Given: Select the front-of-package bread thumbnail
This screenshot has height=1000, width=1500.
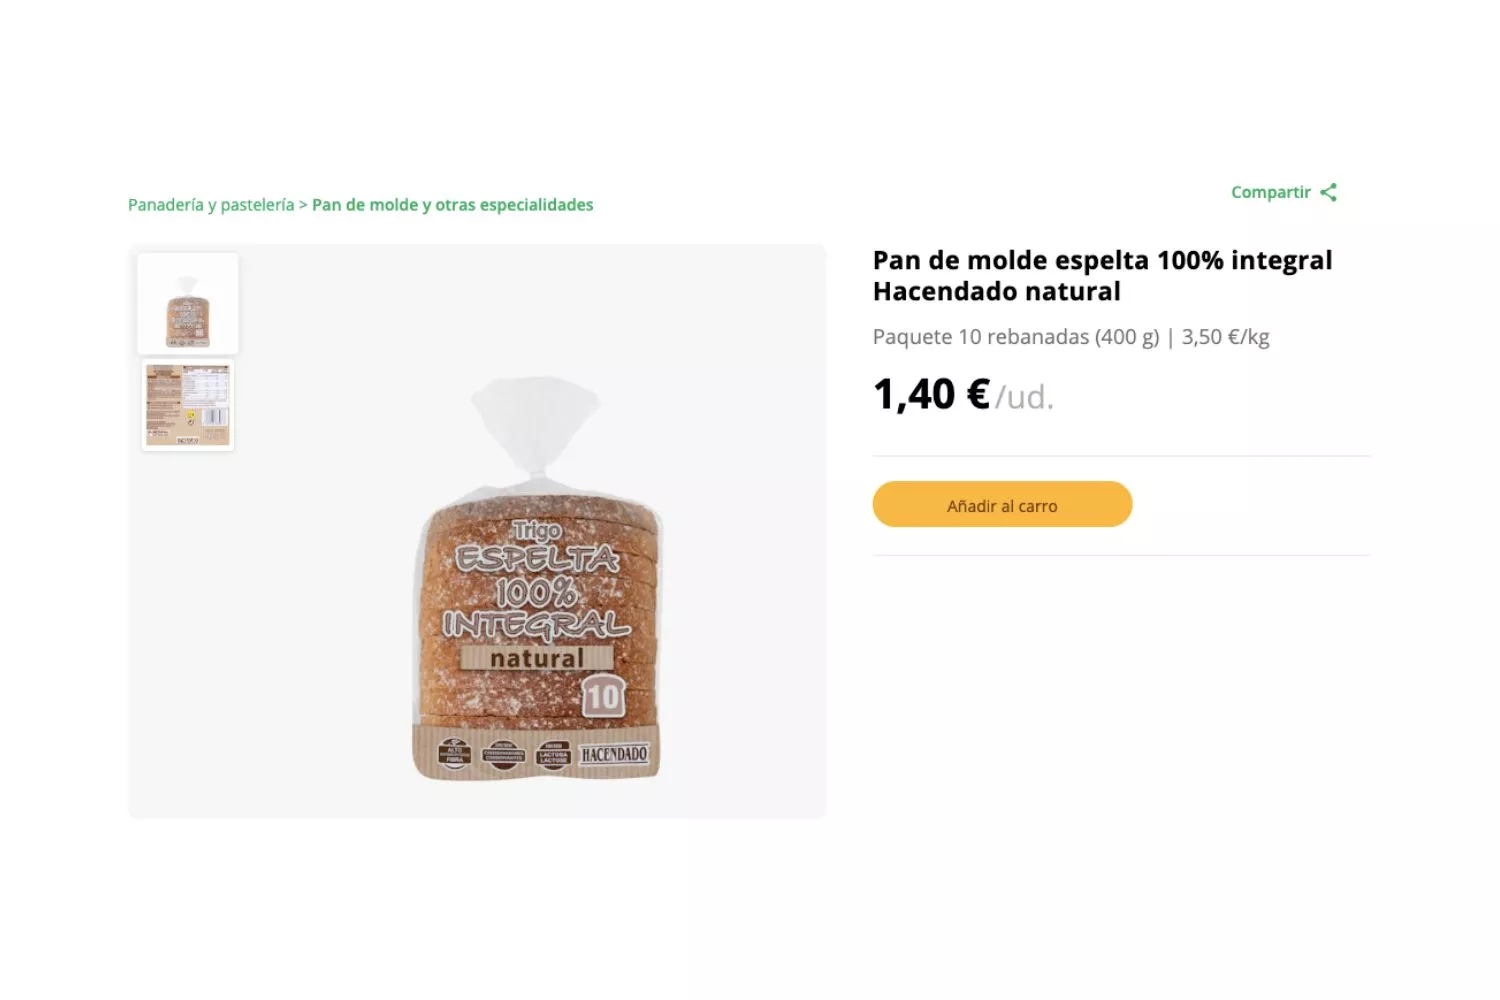Looking at the screenshot, I should tap(188, 304).
